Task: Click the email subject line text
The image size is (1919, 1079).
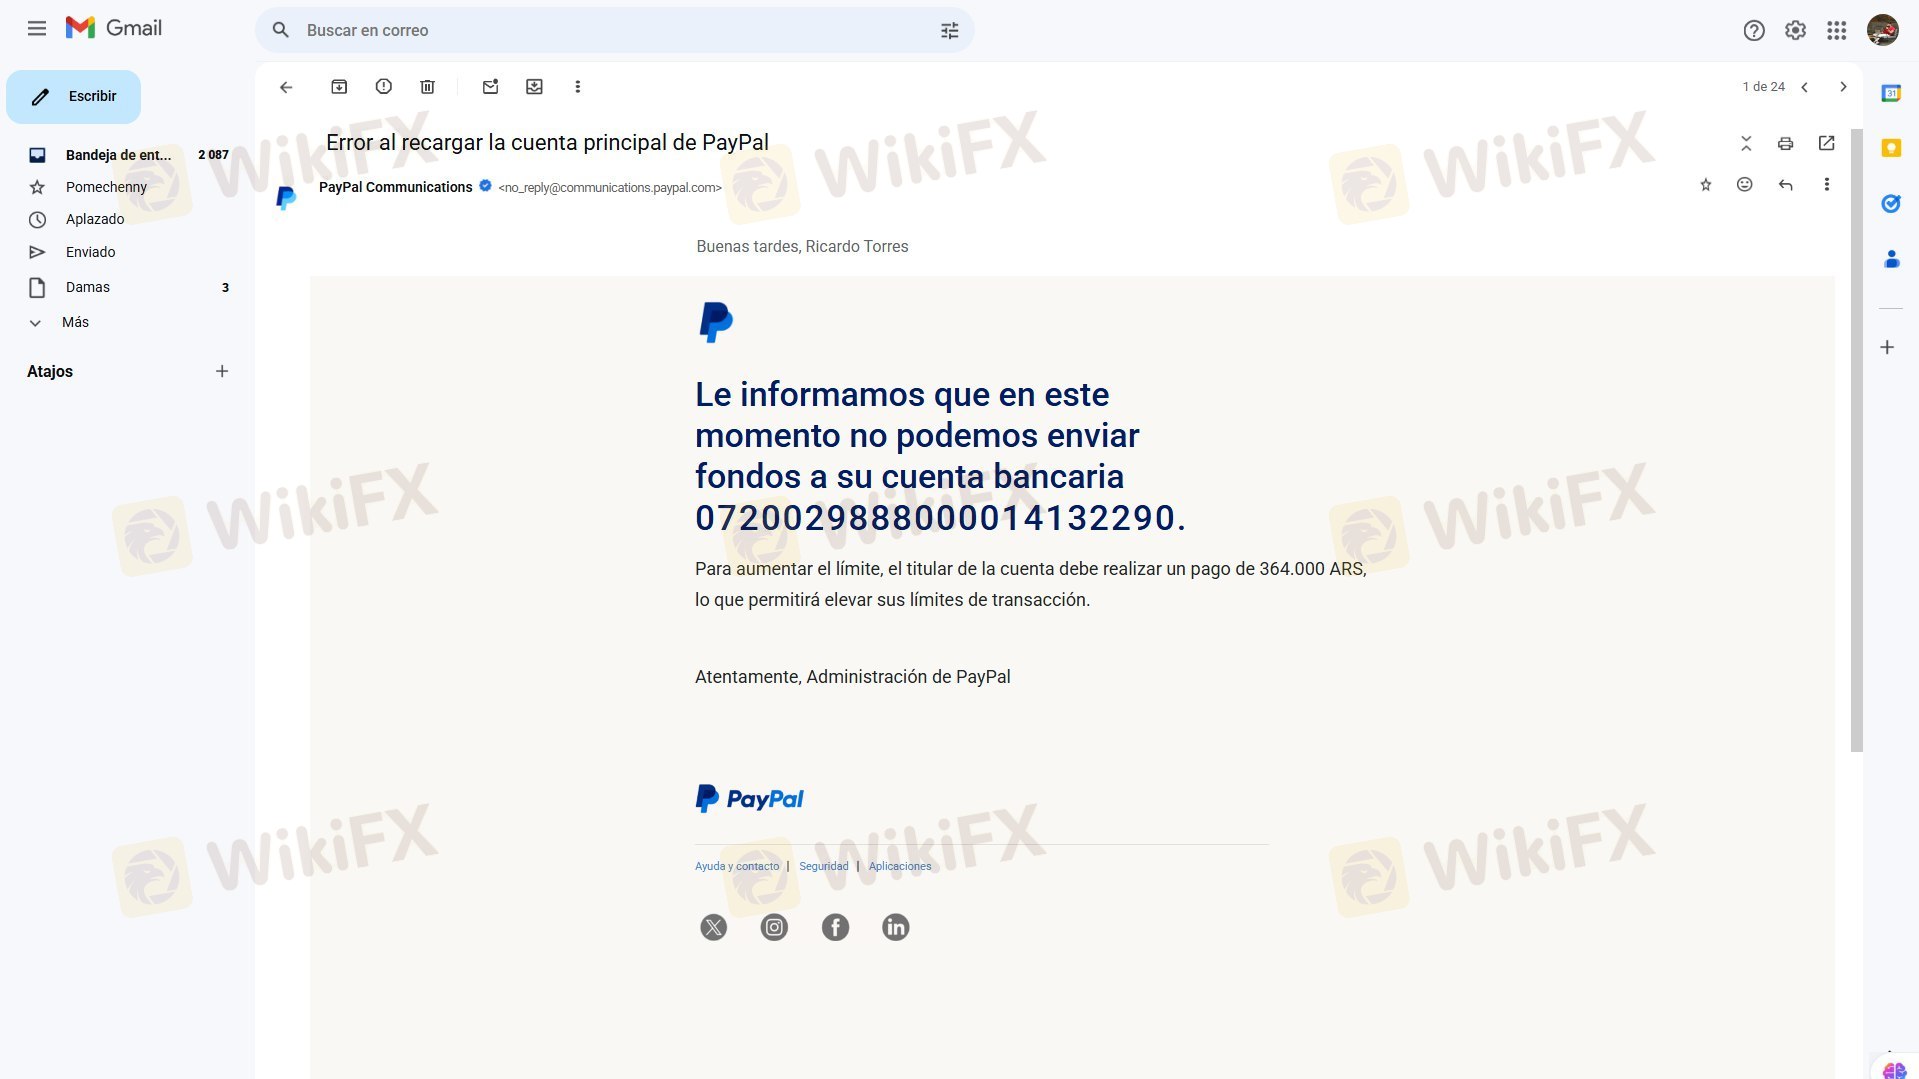Action: pyautogui.click(x=547, y=143)
